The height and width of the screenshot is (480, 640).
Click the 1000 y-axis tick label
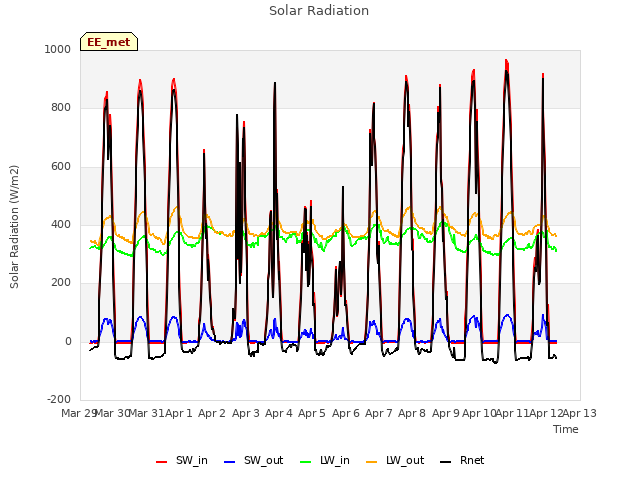(58, 49)
